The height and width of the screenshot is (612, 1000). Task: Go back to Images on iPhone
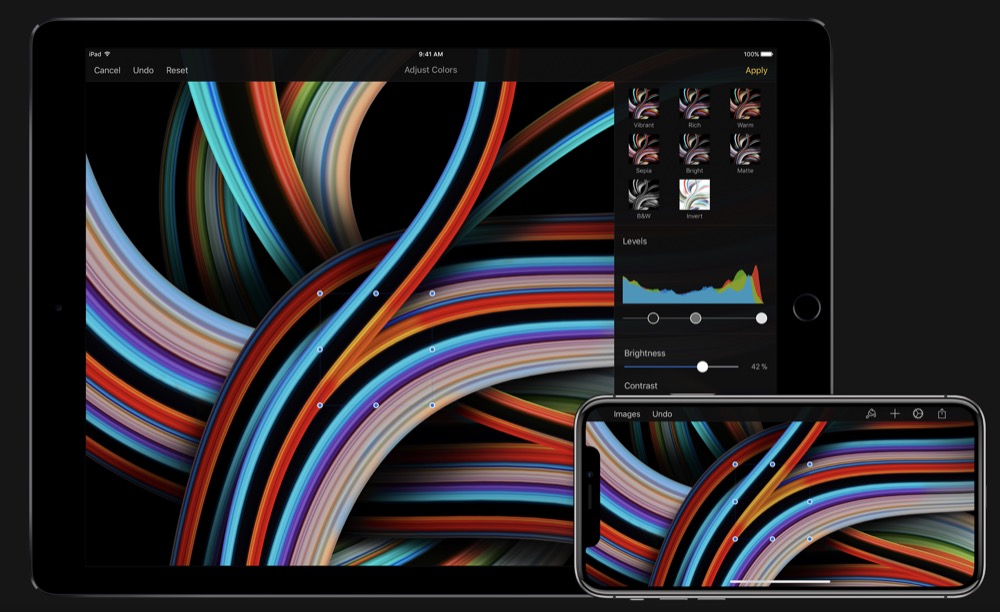coord(627,414)
